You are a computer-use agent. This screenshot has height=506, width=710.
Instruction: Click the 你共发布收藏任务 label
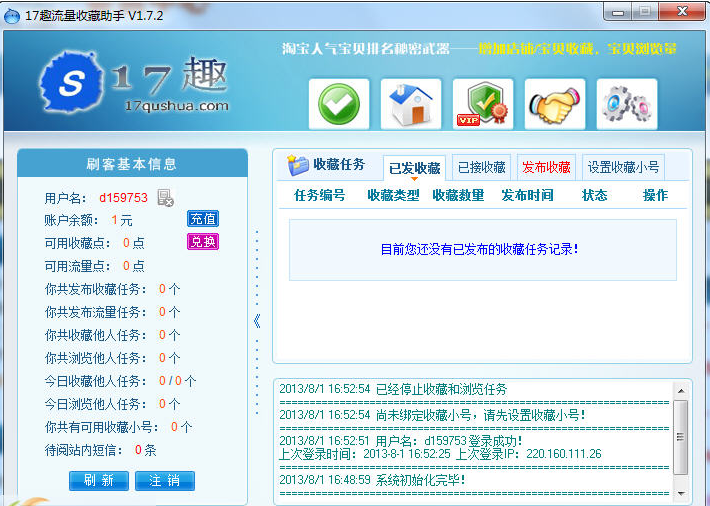pyautogui.click(x=96, y=289)
